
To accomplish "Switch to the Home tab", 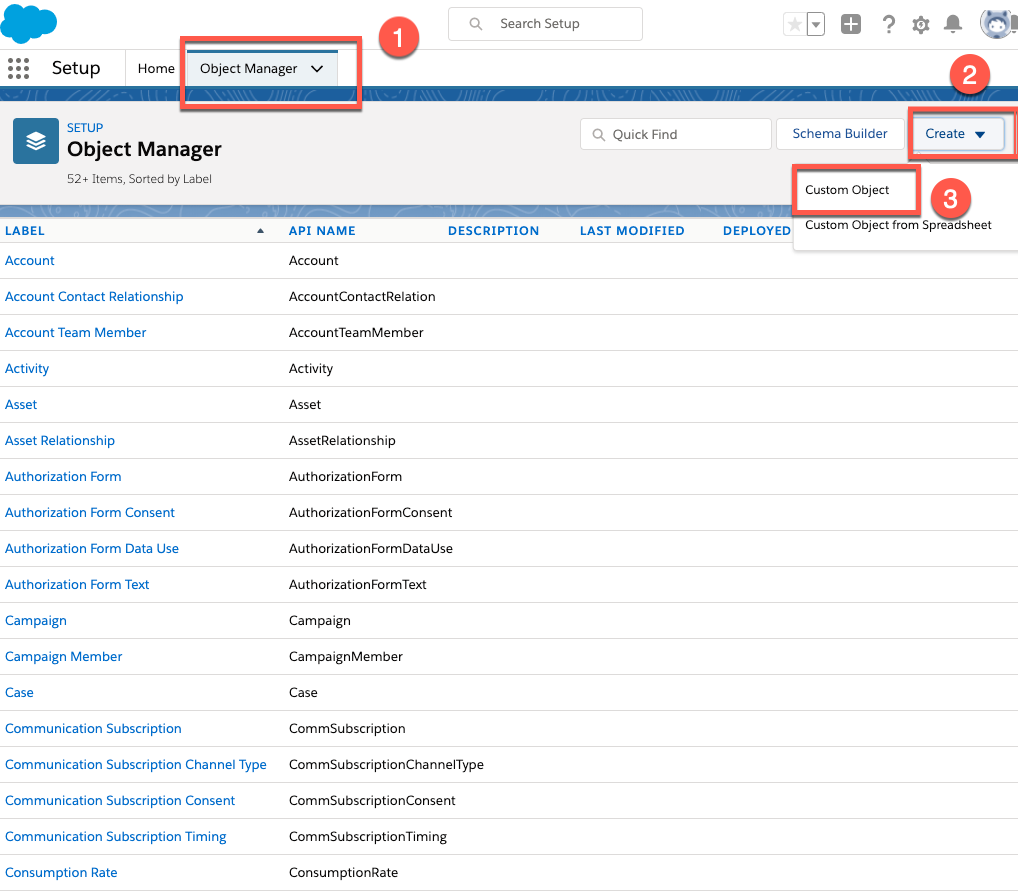I will [156, 69].
